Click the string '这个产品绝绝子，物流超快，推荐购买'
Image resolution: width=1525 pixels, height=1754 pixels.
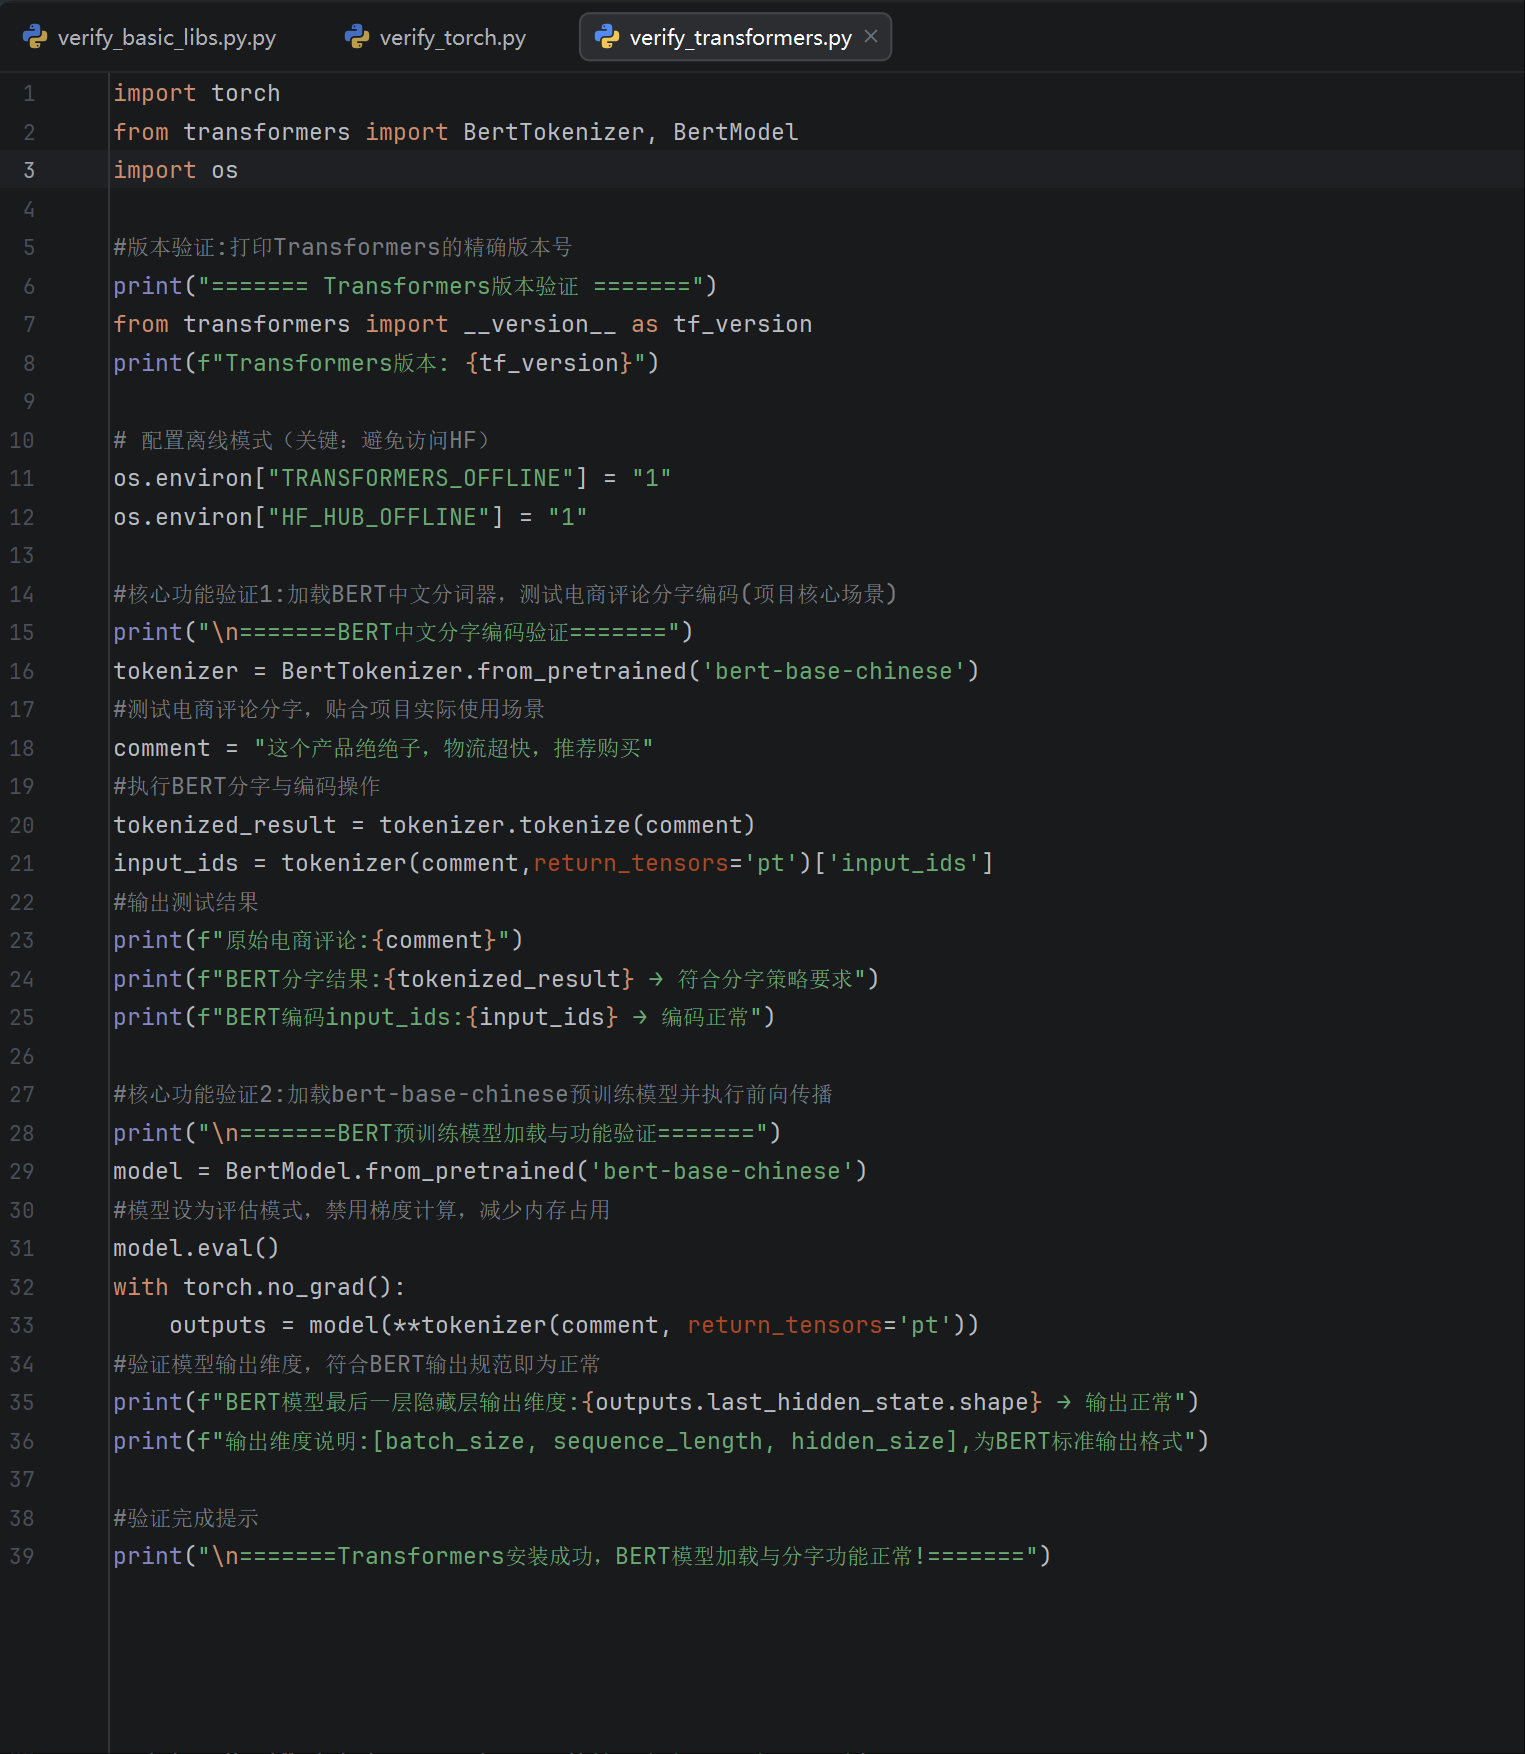click(x=453, y=748)
